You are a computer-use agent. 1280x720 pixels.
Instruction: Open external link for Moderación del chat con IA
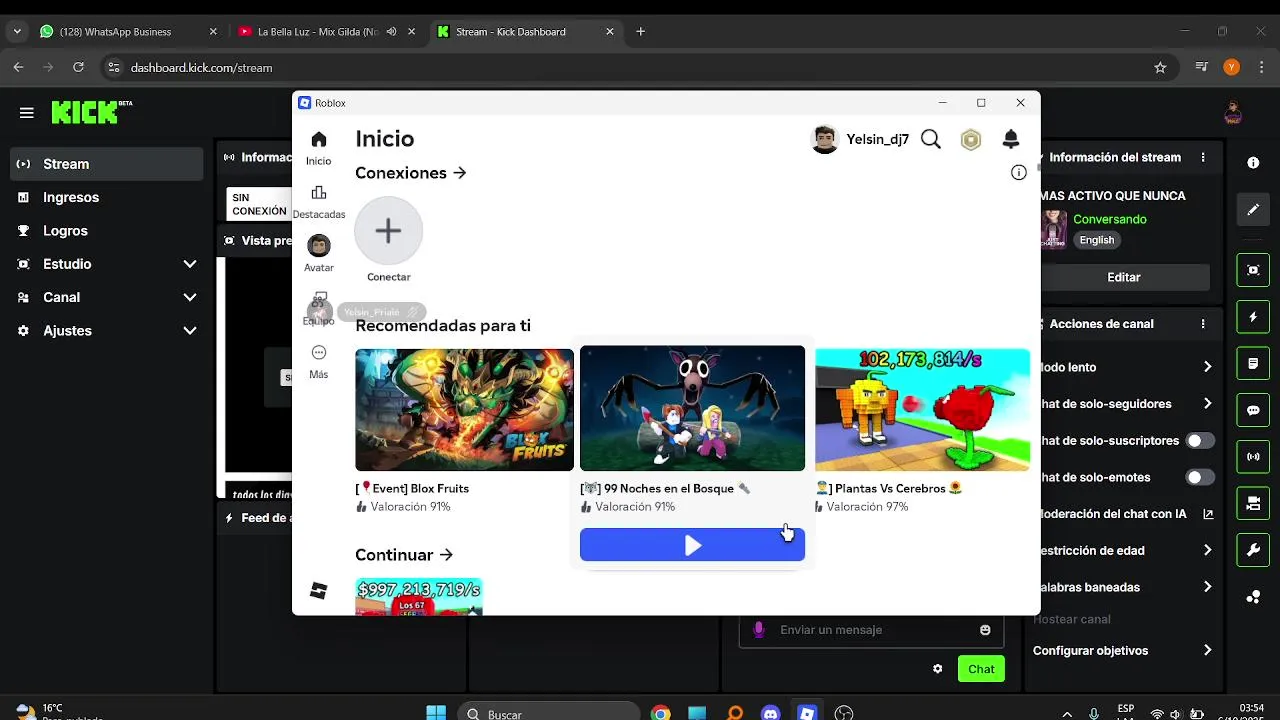(1208, 514)
